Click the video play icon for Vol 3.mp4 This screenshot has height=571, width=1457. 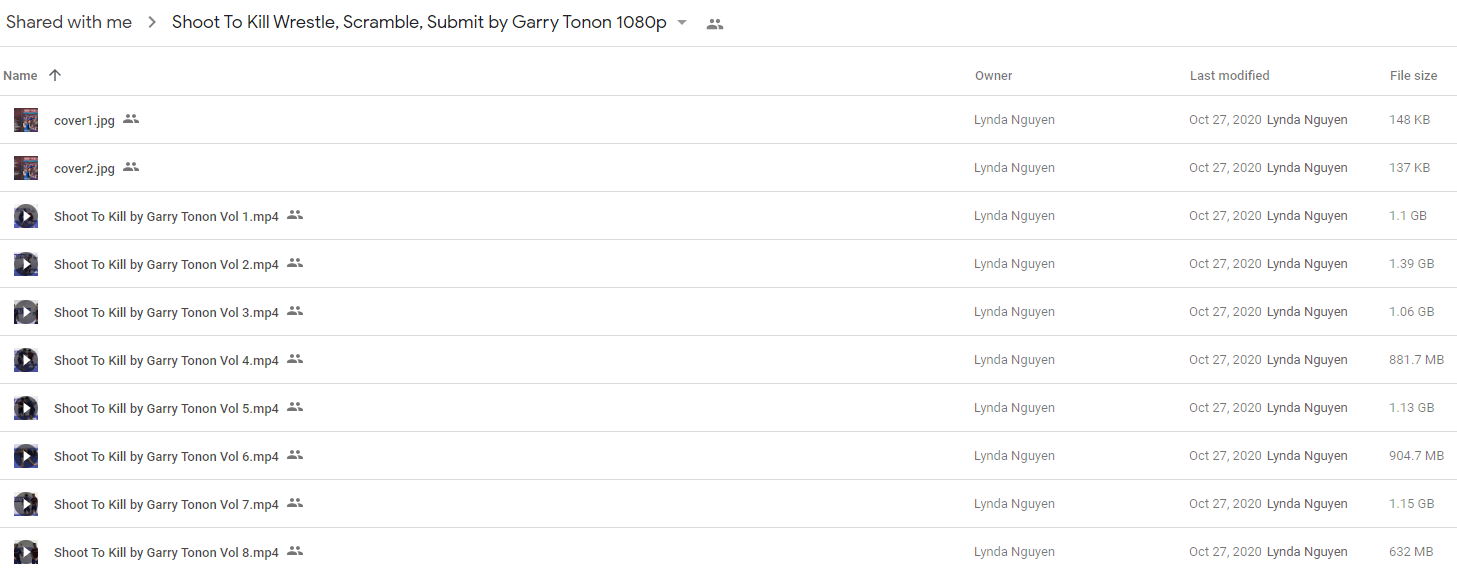pos(26,312)
